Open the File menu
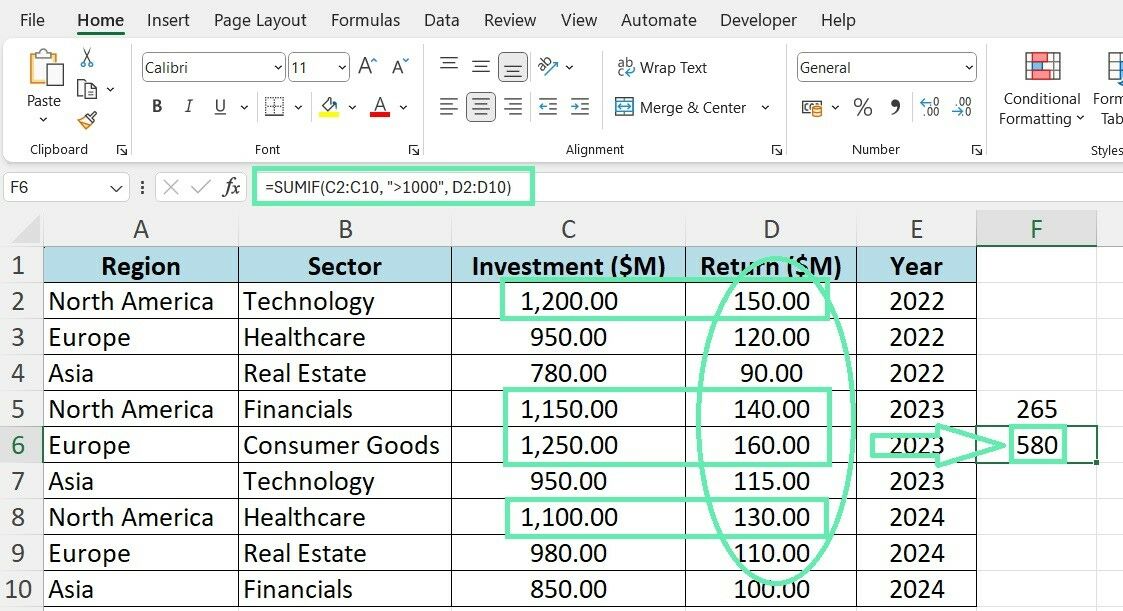The height and width of the screenshot is (611, 1123). [x=32, y=20]
